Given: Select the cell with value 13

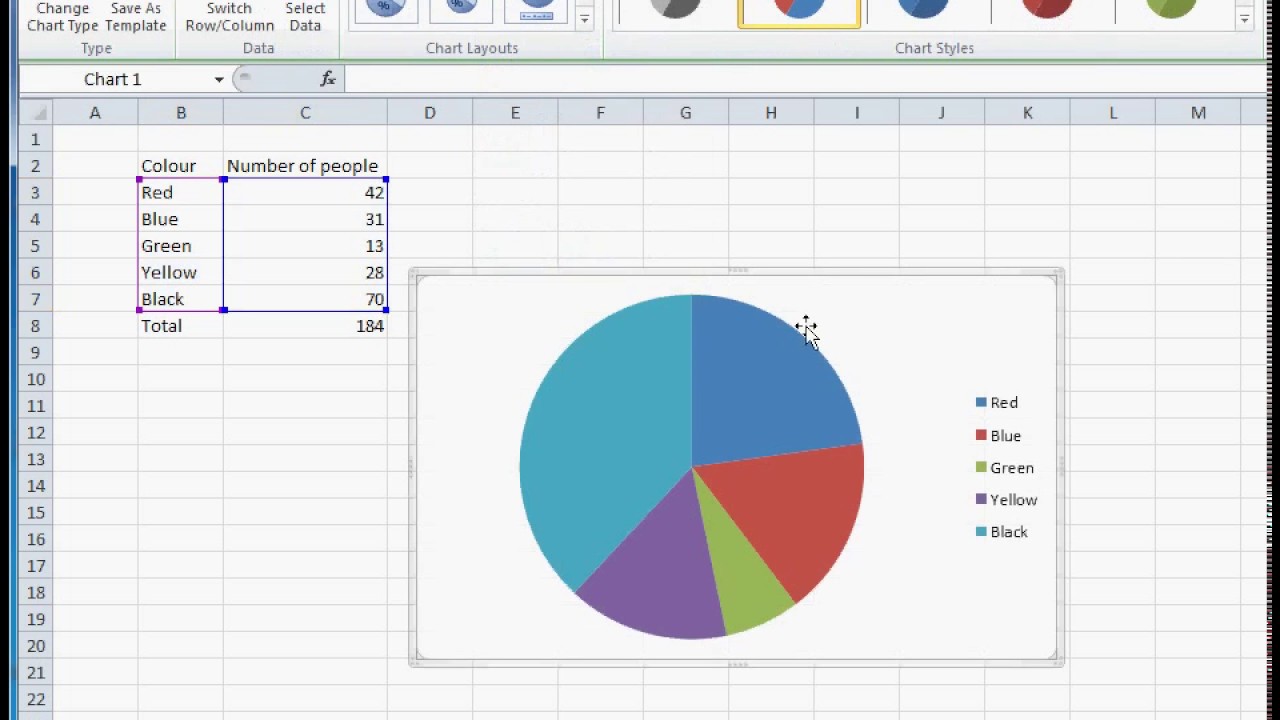Looking at the screenshot, I should coord(305,246).
